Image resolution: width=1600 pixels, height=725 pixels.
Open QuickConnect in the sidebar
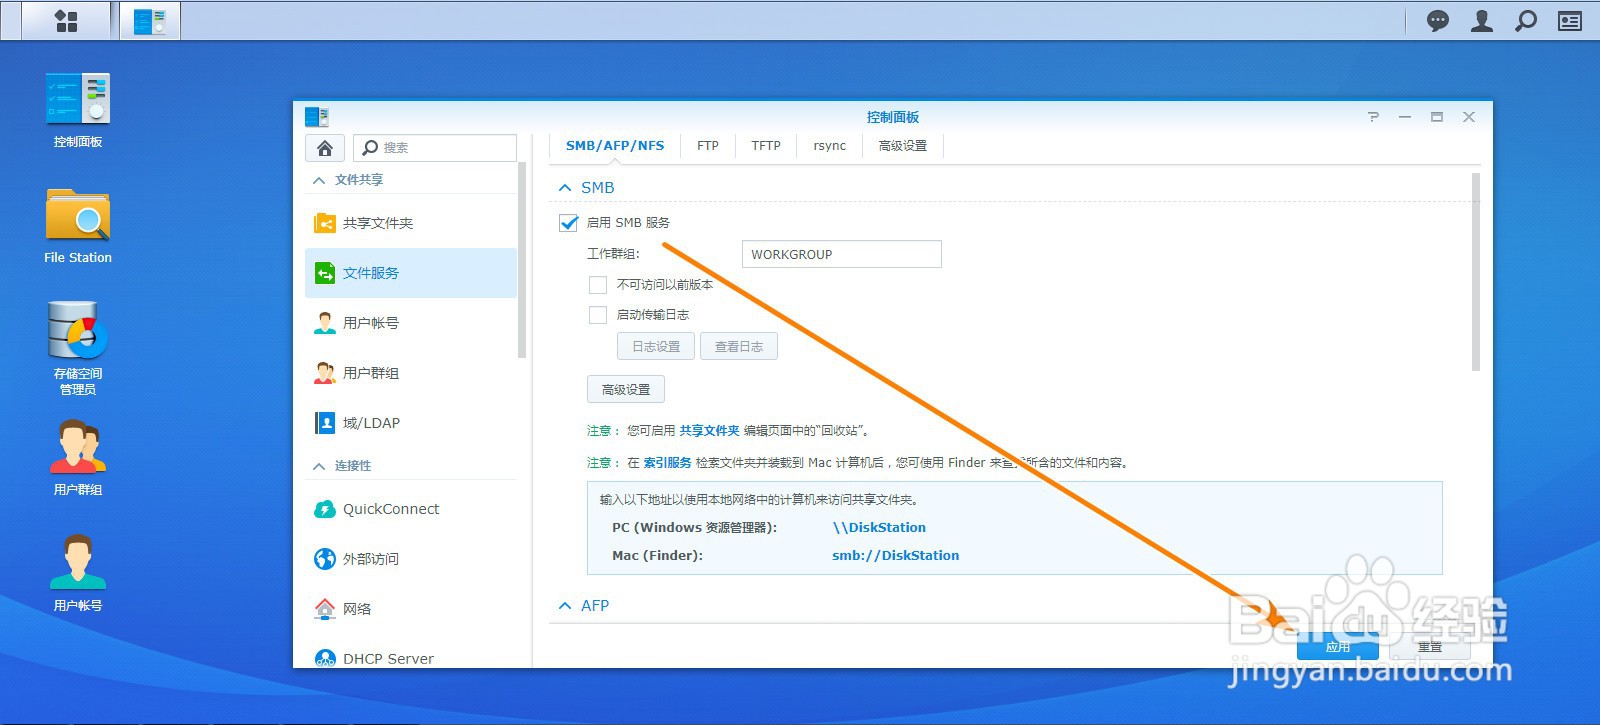tap(411, 509)
